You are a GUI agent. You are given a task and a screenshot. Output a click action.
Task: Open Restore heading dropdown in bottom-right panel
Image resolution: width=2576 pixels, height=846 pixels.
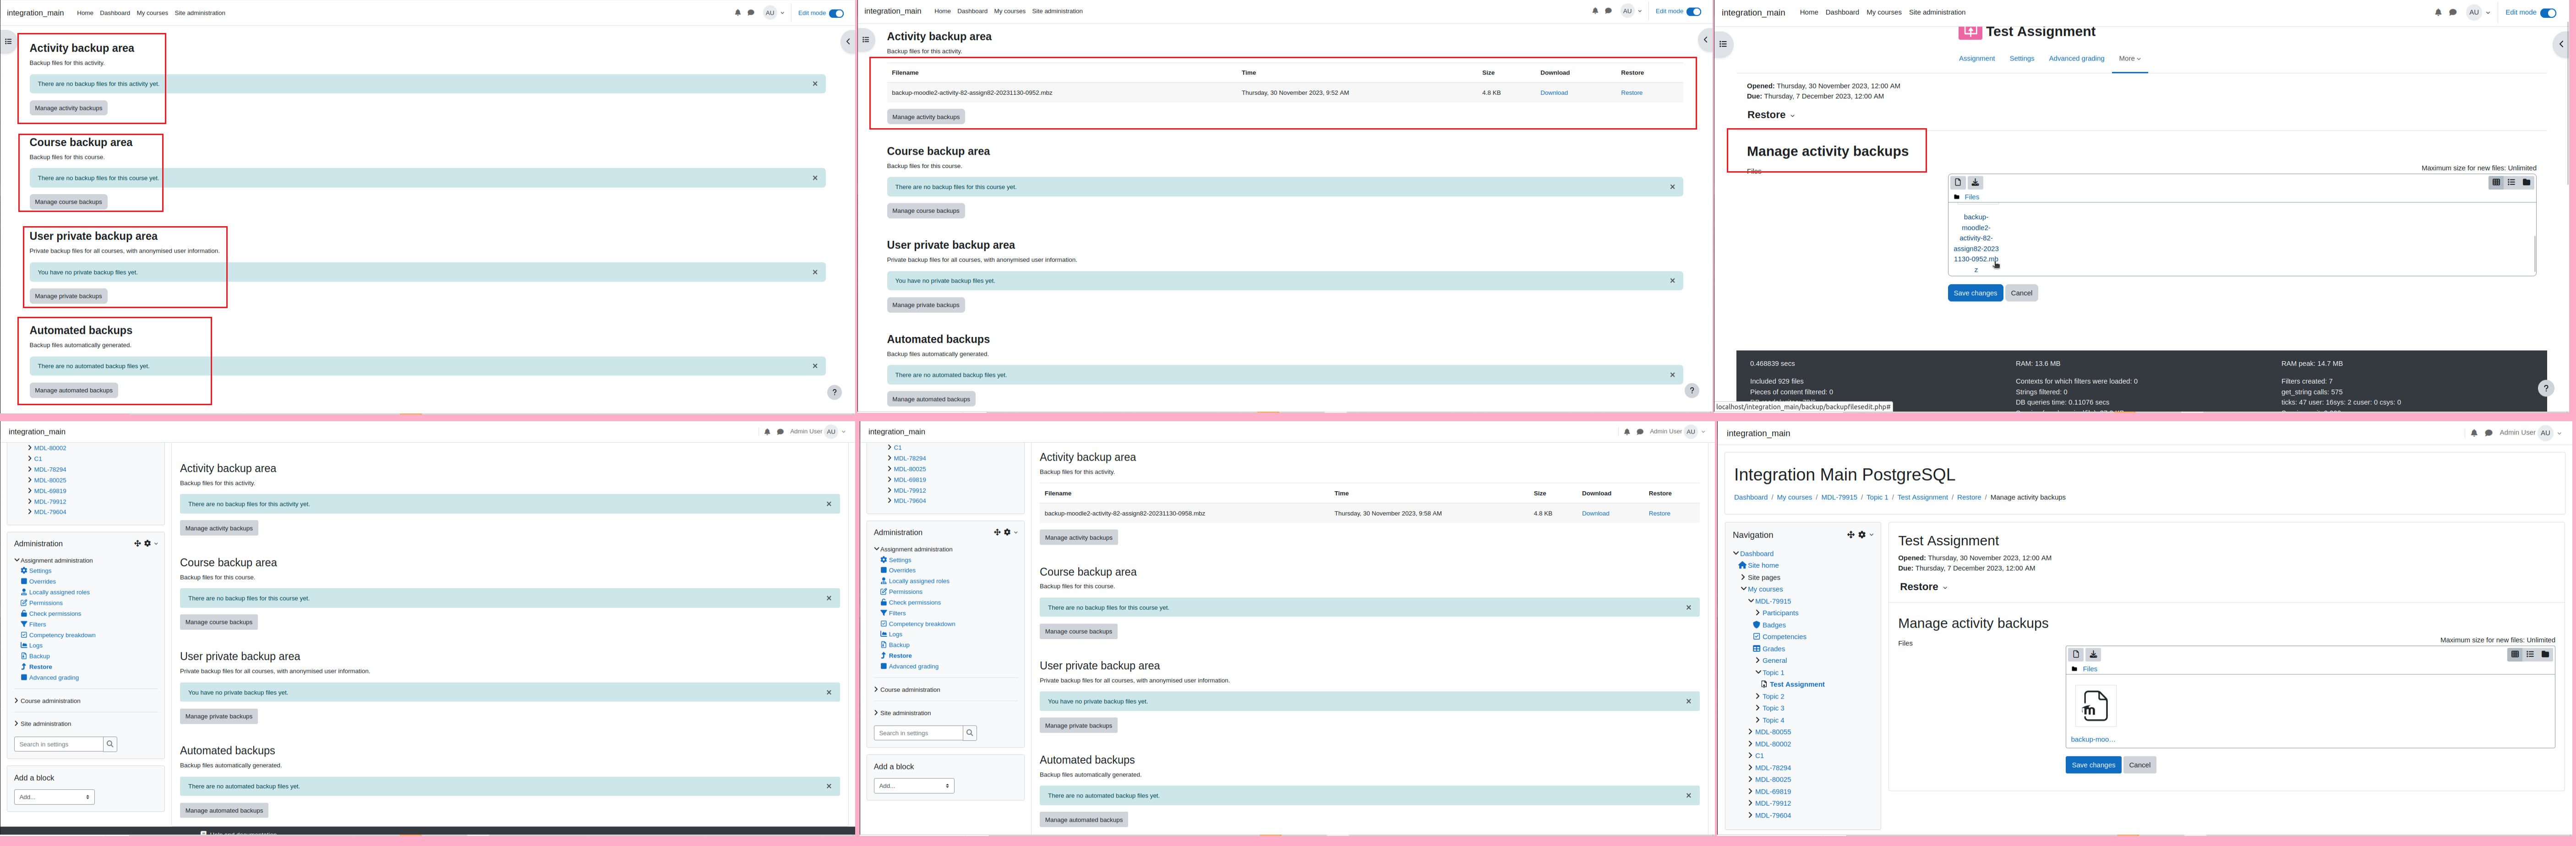1924,587
